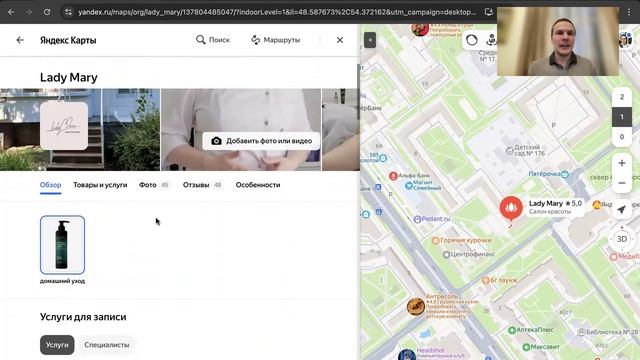This screenshot has height=360, width=640.
Task: Click the Яндекс Карты logo
Action: [x=68, y=40]
